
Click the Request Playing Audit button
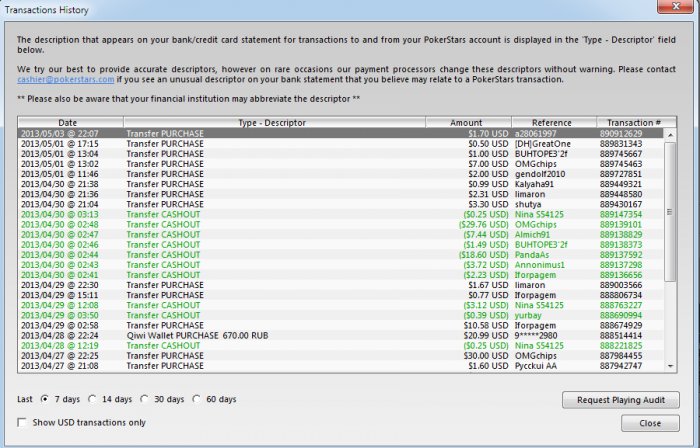(621, 400)
